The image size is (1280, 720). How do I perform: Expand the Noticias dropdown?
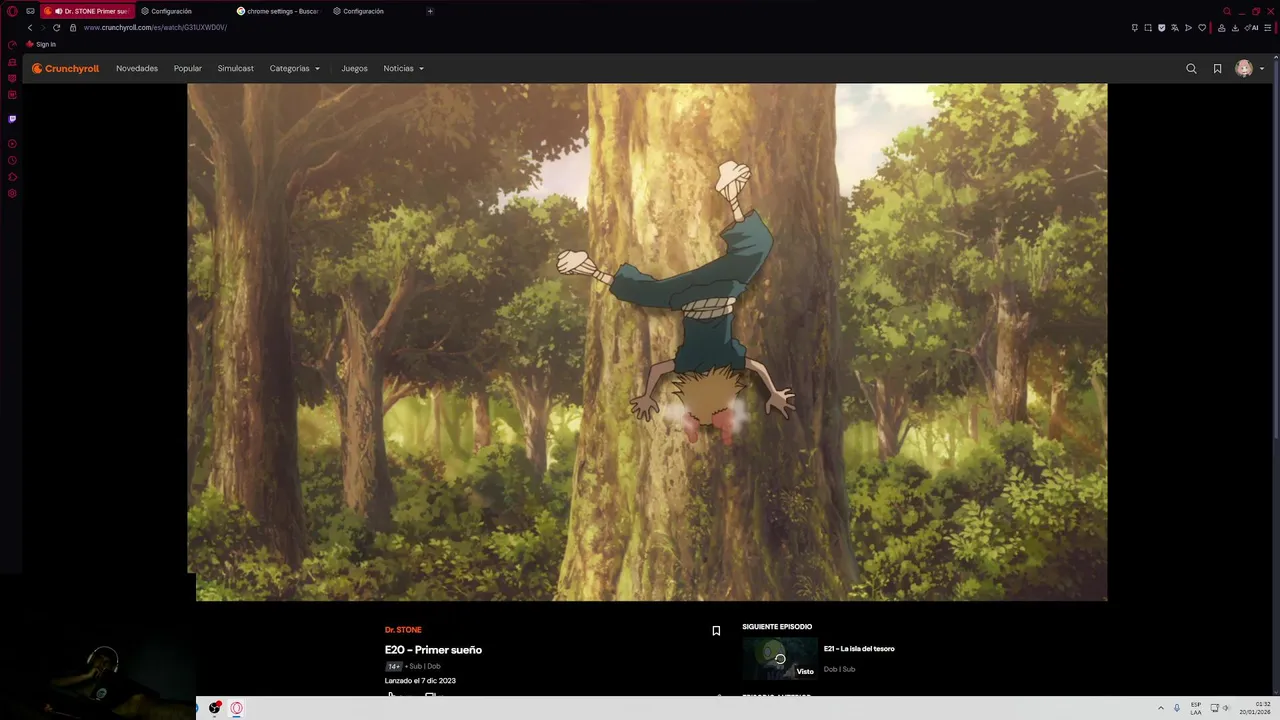click(404, 69)
